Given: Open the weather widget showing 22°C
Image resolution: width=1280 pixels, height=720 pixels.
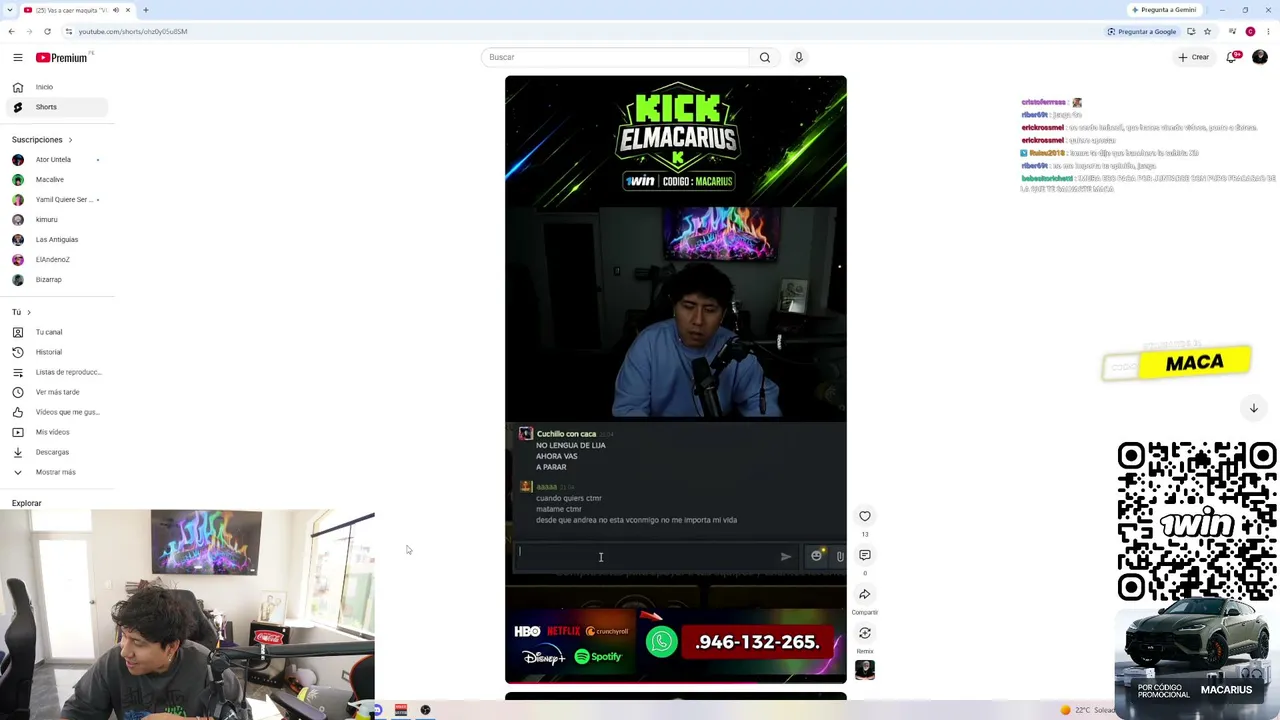Looking at the screenshot, I should click(1088, 710).
